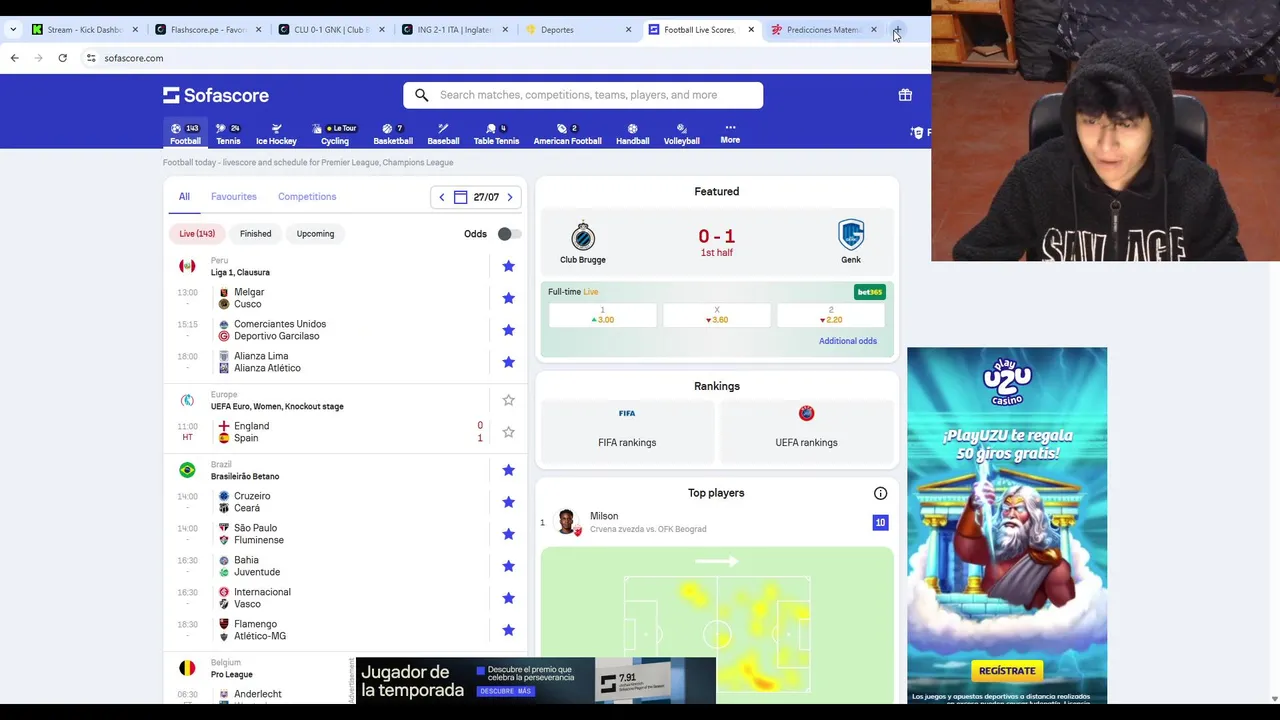Click the away win odds 2.20
The width and height of the screenshot is (1280, 720).
click(x=831, y=315)
